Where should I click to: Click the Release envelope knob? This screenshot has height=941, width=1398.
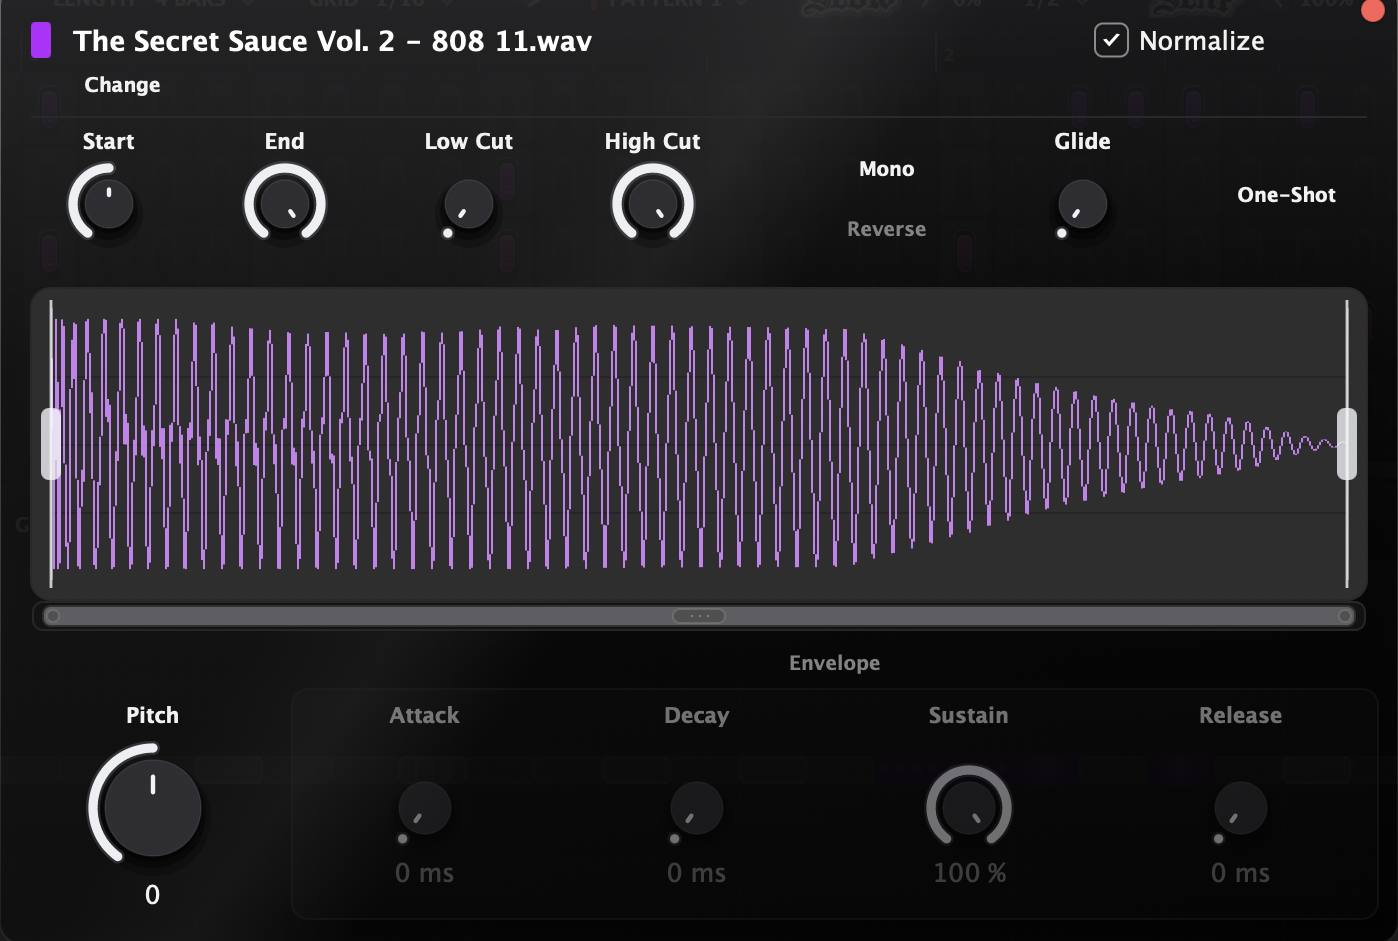(x=1240, y=809)
